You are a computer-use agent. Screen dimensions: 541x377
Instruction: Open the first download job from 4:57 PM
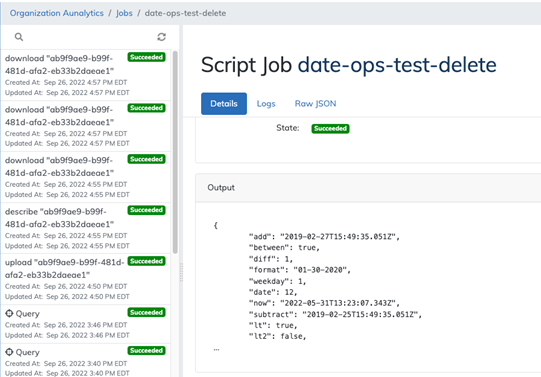pos(86,75)
